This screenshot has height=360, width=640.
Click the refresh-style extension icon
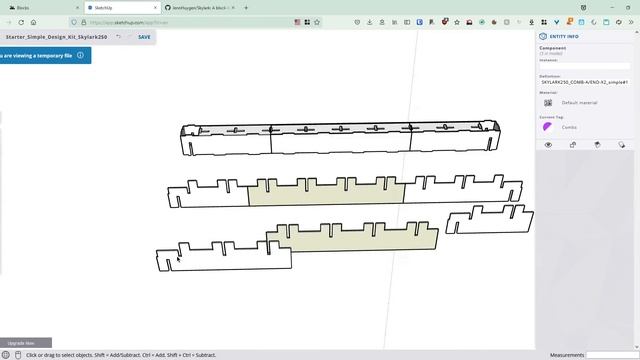tap(619, 22)
